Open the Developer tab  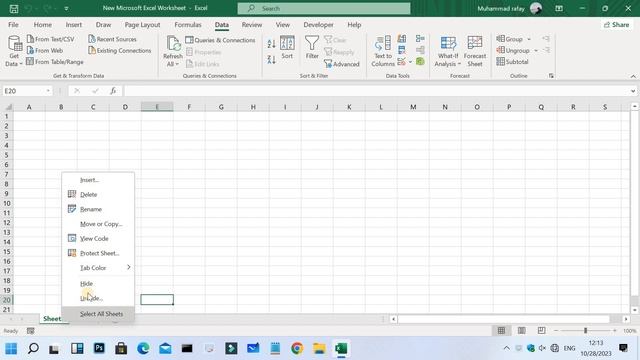pyautogui.click(x=318, y=24)
